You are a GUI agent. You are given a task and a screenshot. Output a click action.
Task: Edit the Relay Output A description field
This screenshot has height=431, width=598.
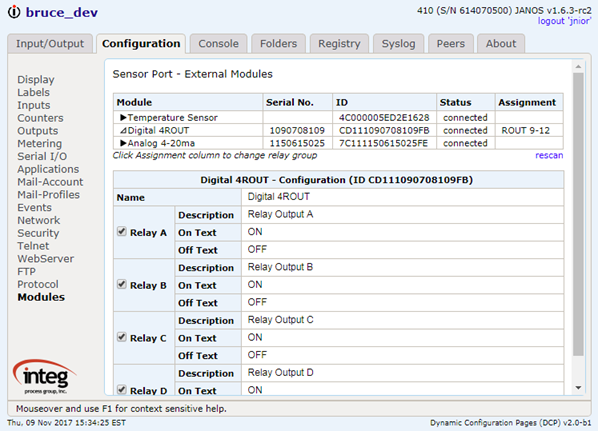click(402, 214)
